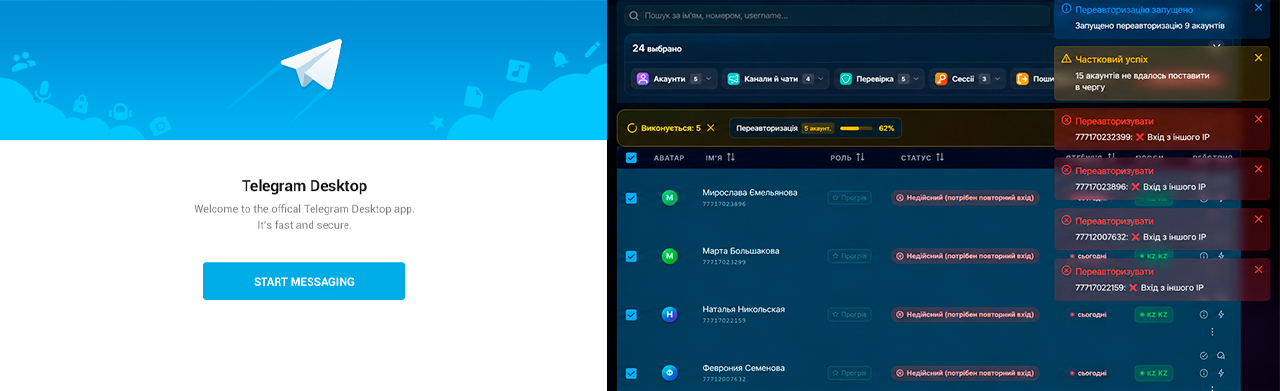Click Прогрів role badge for Марта Большакова
Image resolution: width=1280 pixels, height=391 pixels.
(x=849, y=256)
